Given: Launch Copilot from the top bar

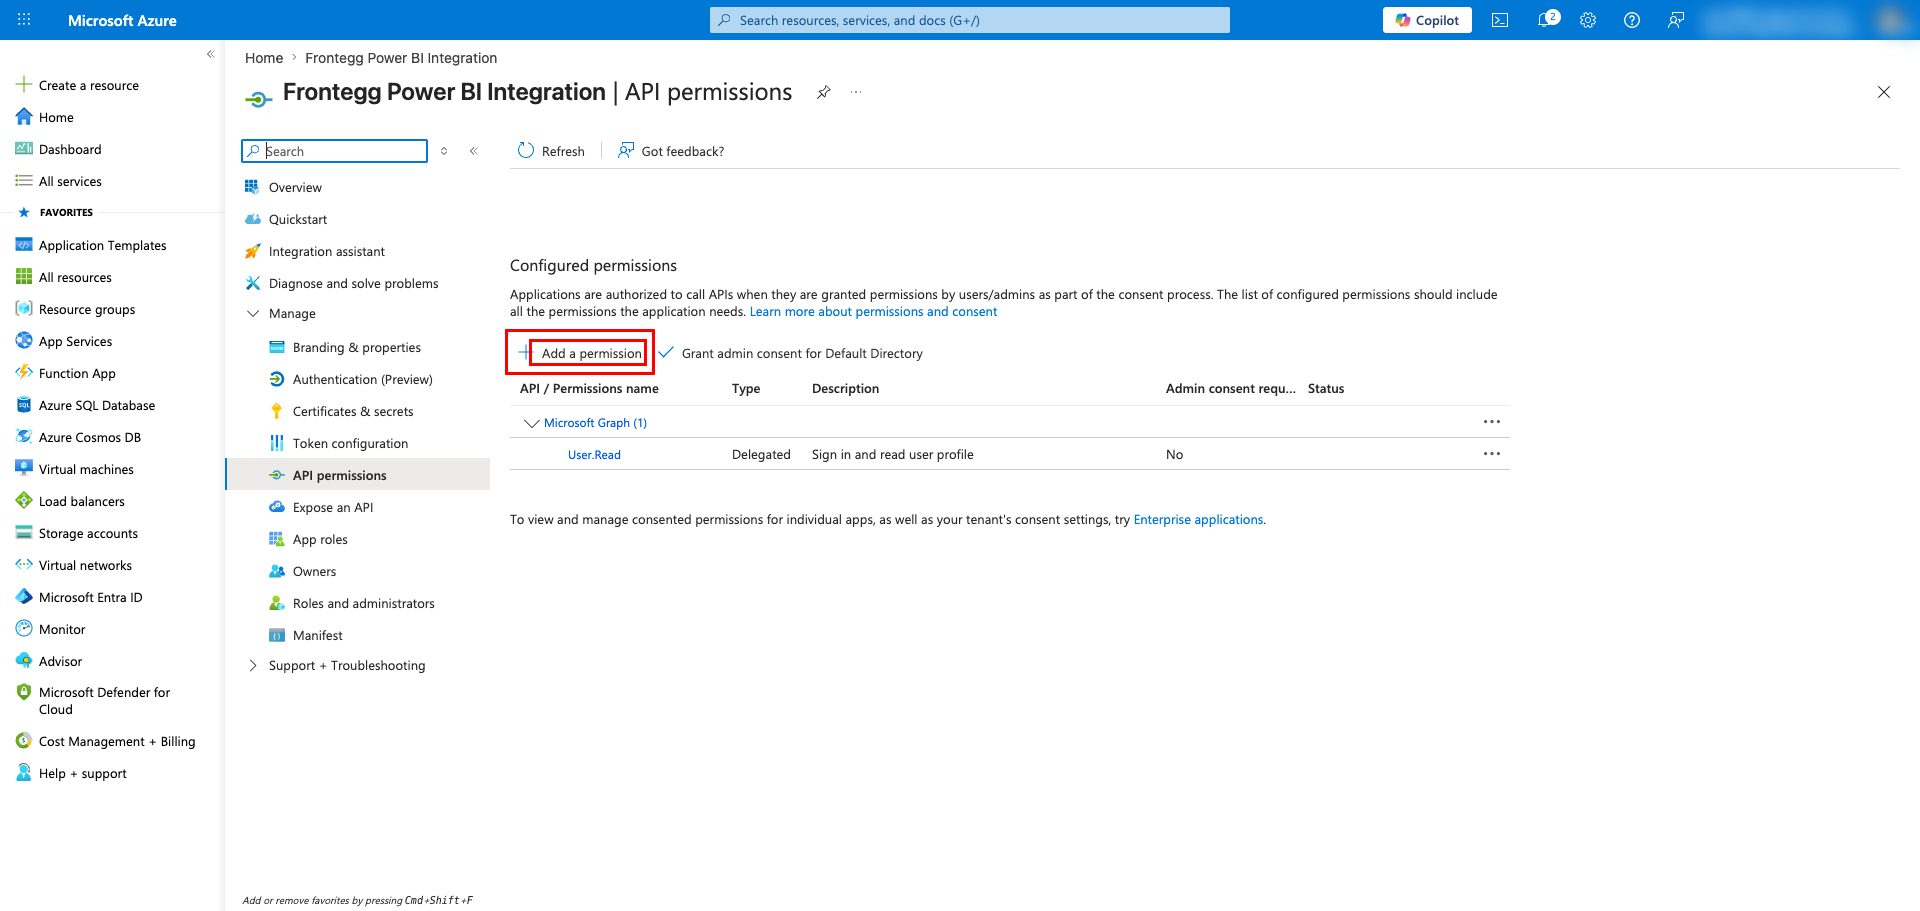Looking at the screenshot, I should click(x=1427, y=20).
